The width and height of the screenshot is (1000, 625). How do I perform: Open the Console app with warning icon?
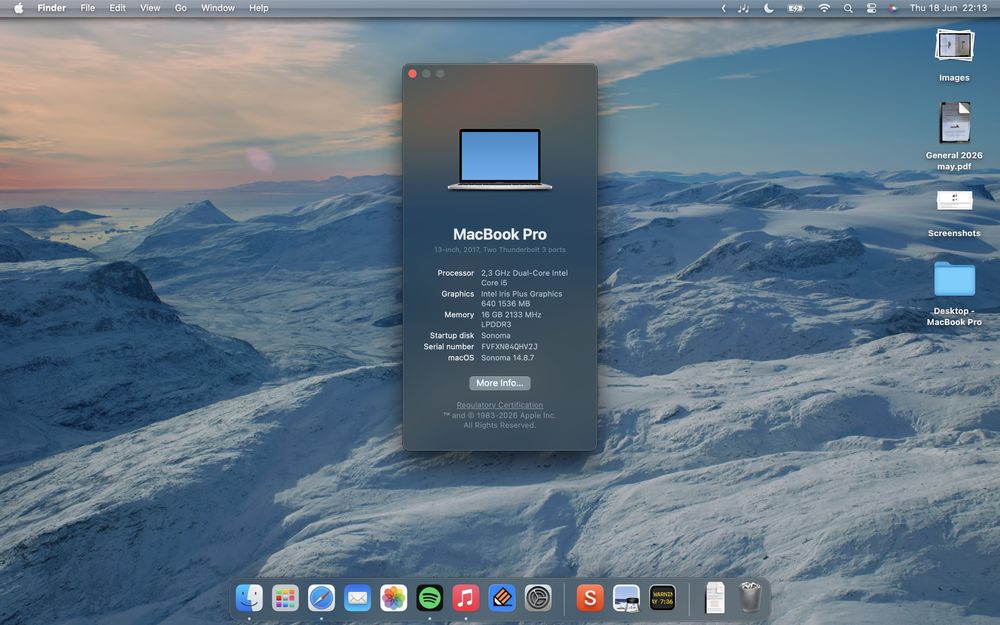662,598
